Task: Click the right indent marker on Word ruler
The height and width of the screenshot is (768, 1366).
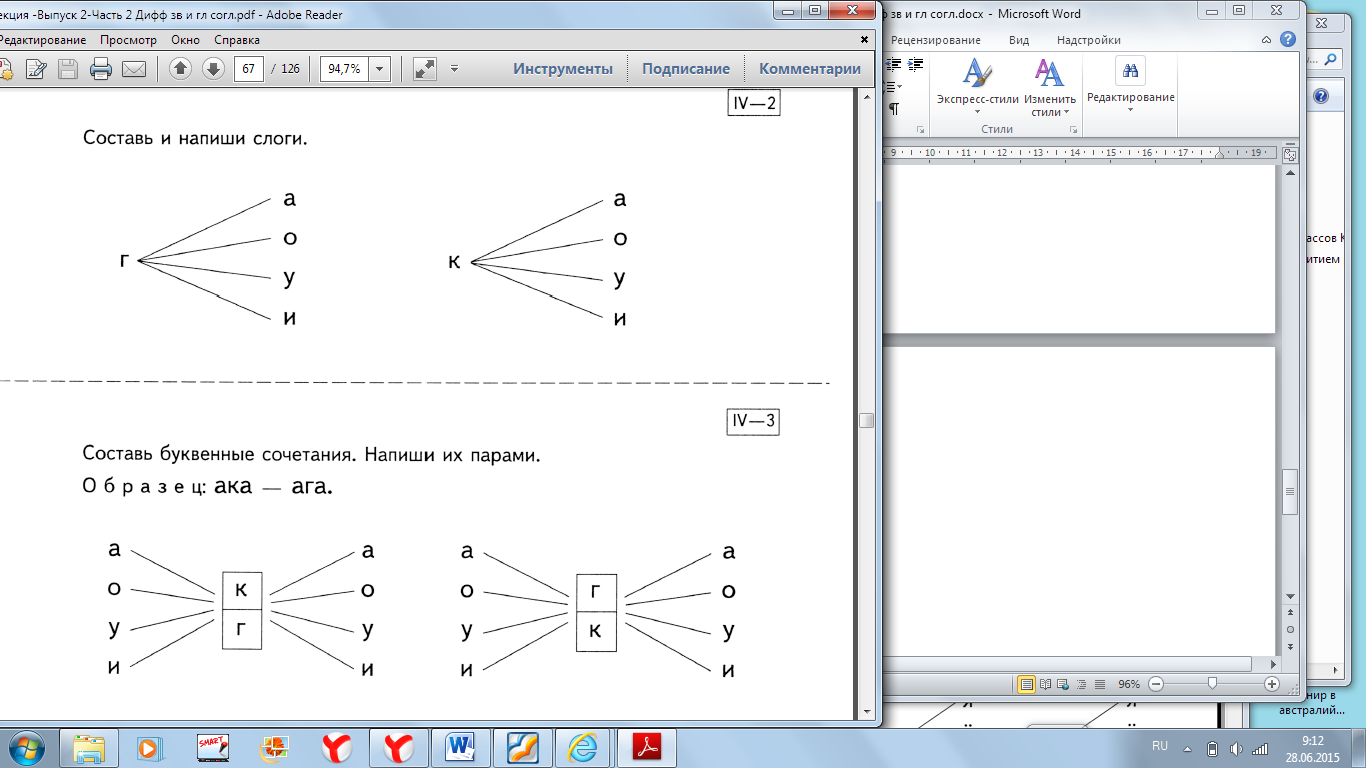Action: pyautogui.click(x=1219, y=156)
